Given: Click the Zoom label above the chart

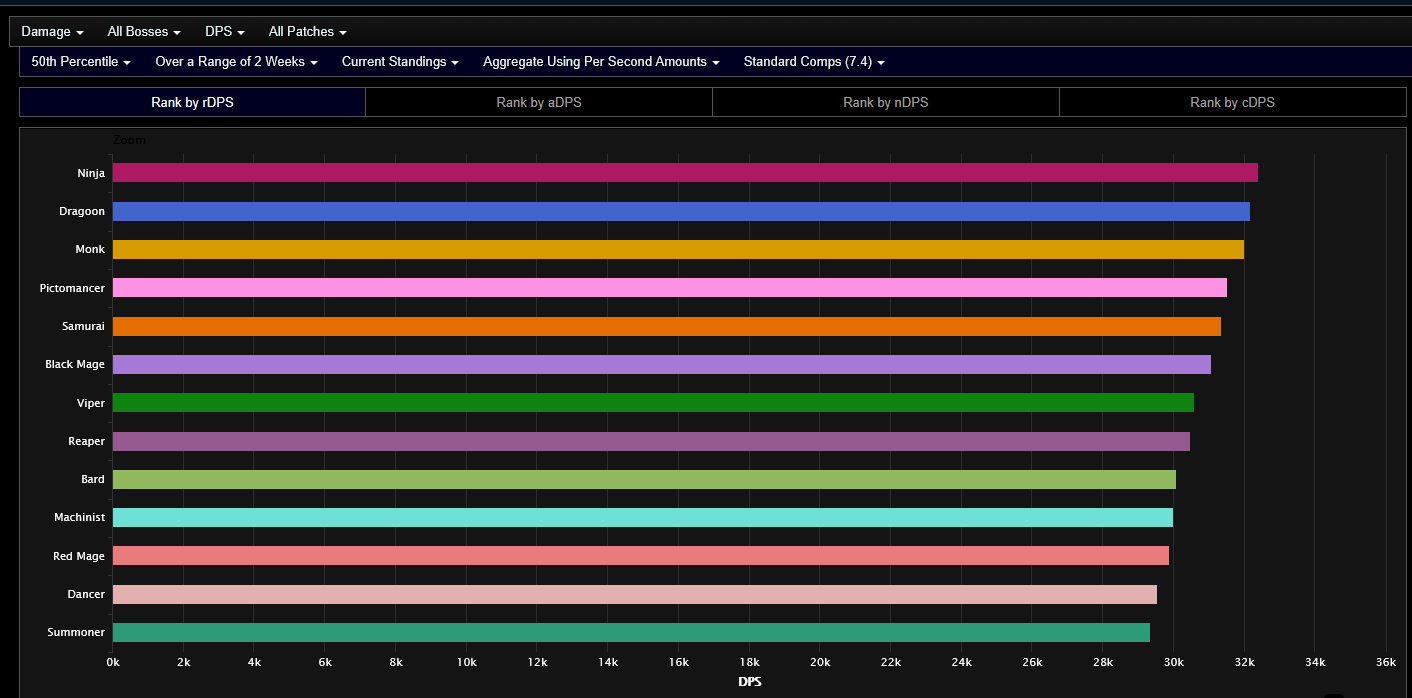Looking at the screenshot, I should [130, 141].
